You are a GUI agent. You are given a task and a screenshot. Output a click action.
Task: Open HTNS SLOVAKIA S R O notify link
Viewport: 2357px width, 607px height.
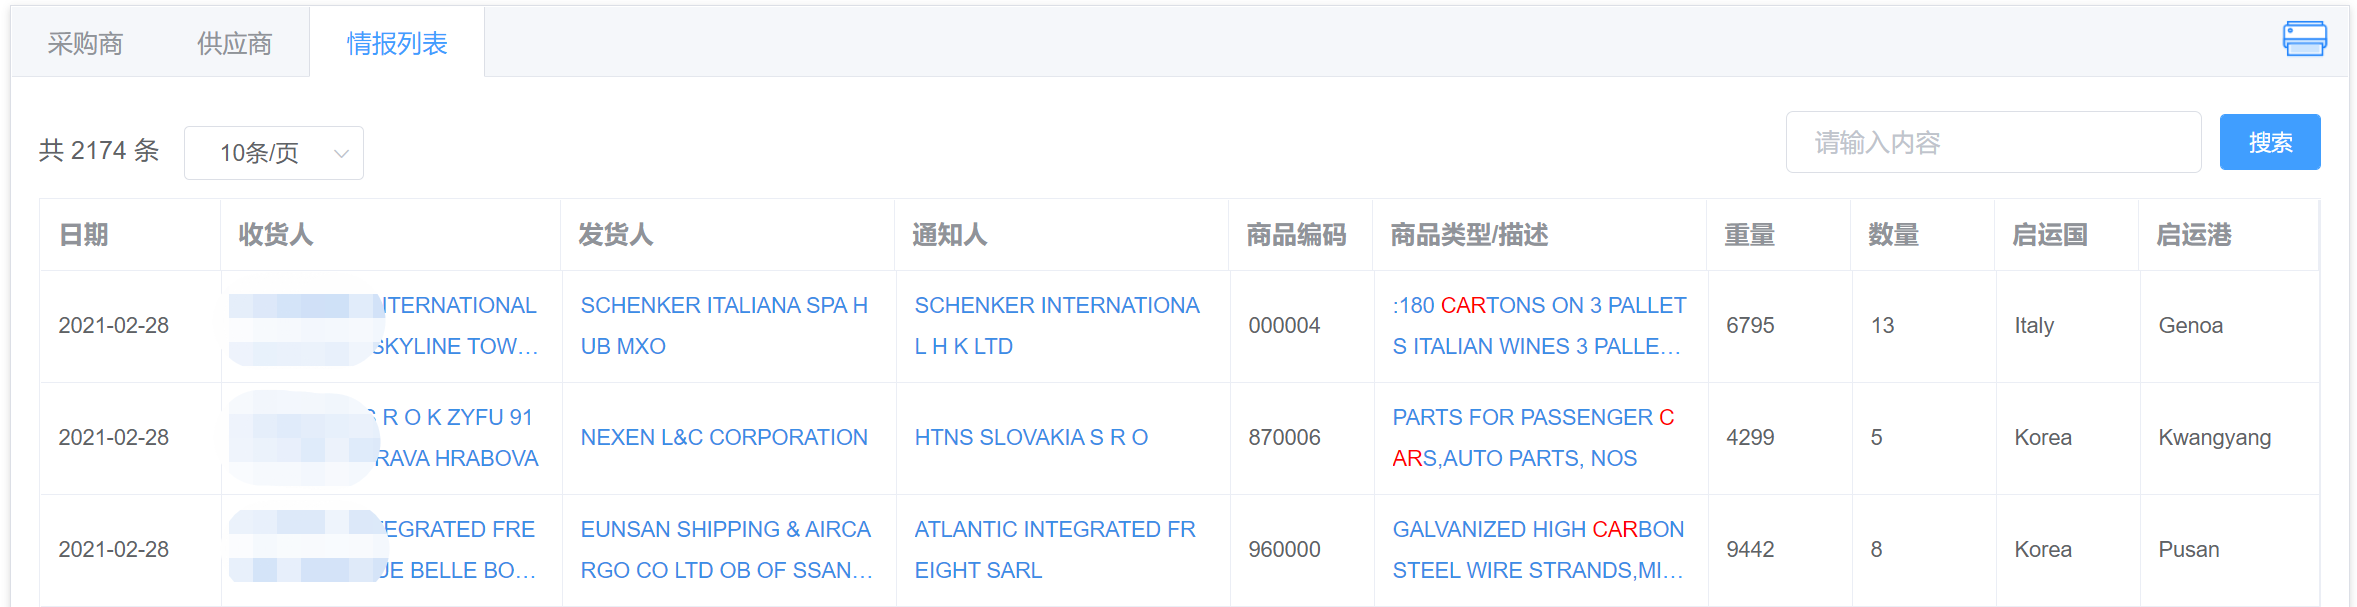[x=1031, y=437]
